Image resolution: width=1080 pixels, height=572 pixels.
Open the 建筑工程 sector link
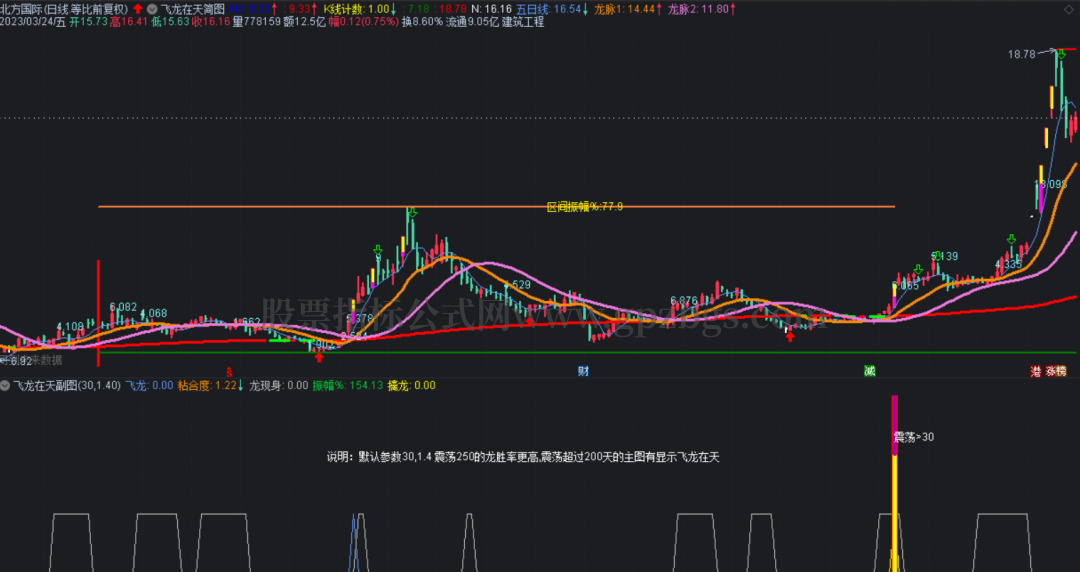pos(523,22)
